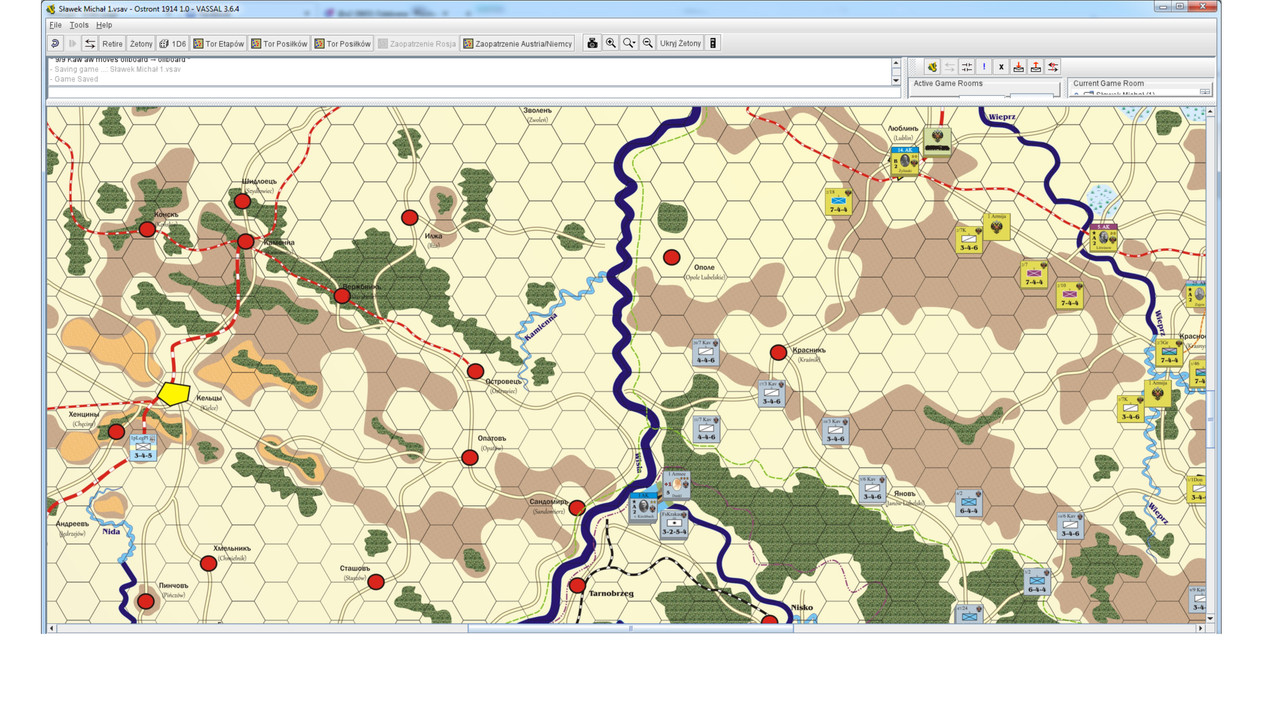1280x709 pixels.
Task: Click the 'Game Saved' chat log line
Action: click(75, 78)
